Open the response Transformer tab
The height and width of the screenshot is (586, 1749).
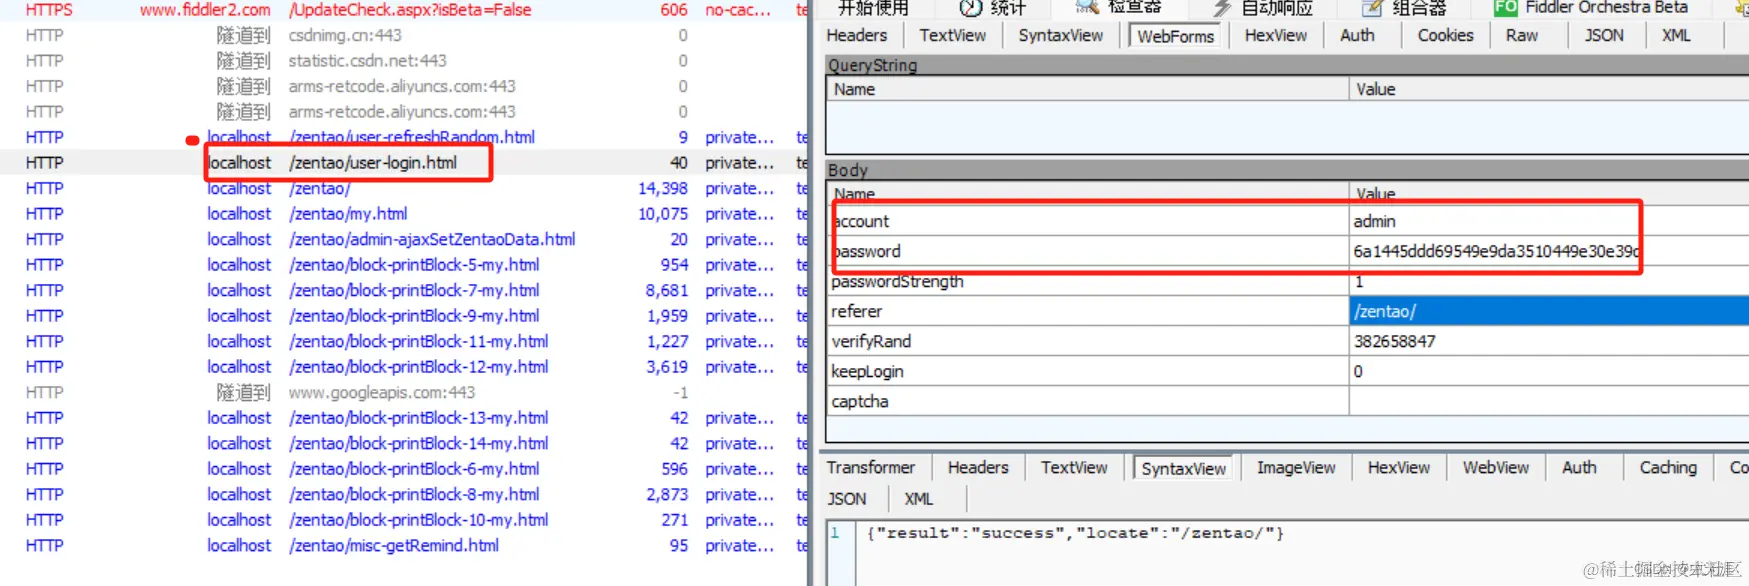click(x=871, y=467)
